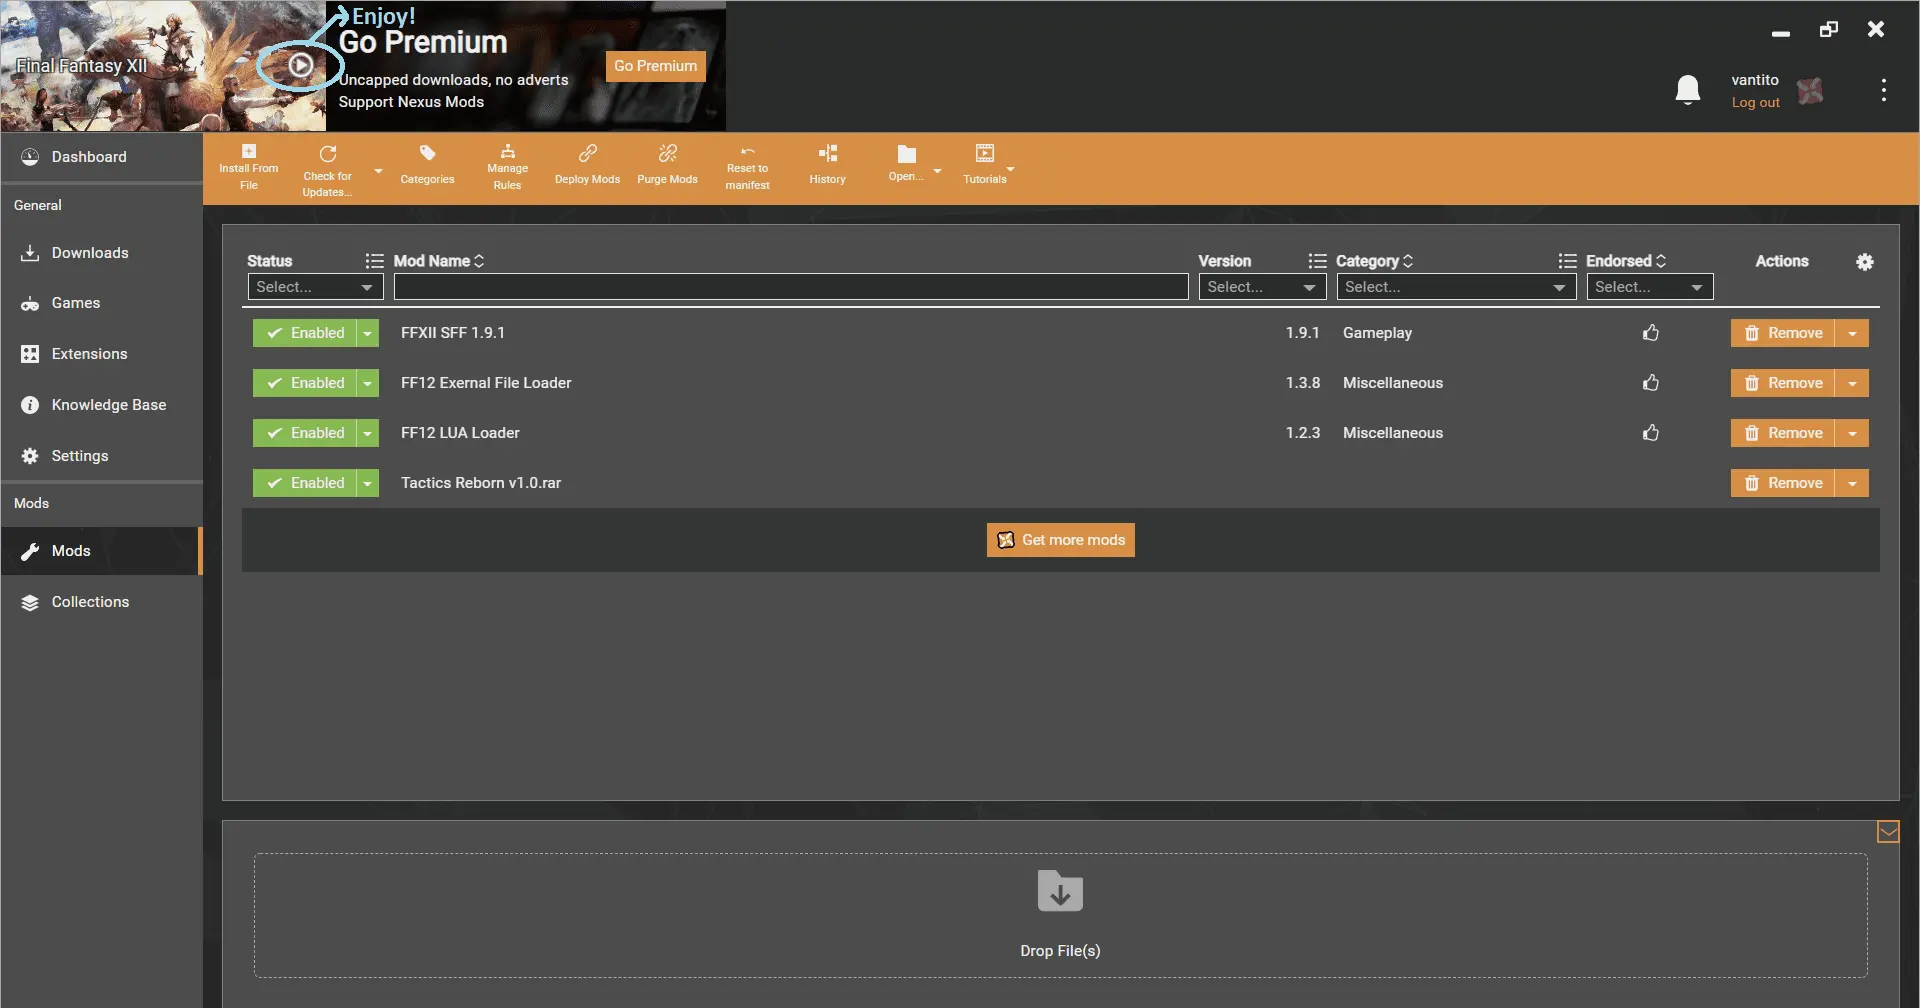Open the three-dot global menu
Image resolution: width=1920 pixels, height=1008 pixels.
pyautogui.click(x=1884, y=90)
